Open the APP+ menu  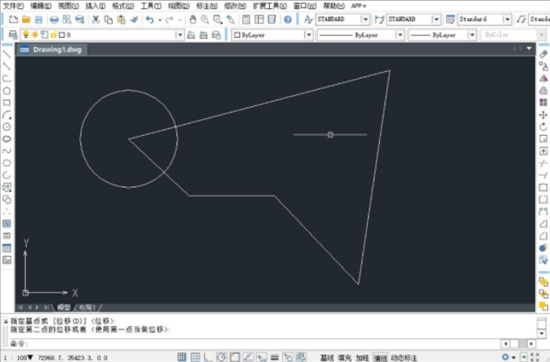(x=358, y=6)
